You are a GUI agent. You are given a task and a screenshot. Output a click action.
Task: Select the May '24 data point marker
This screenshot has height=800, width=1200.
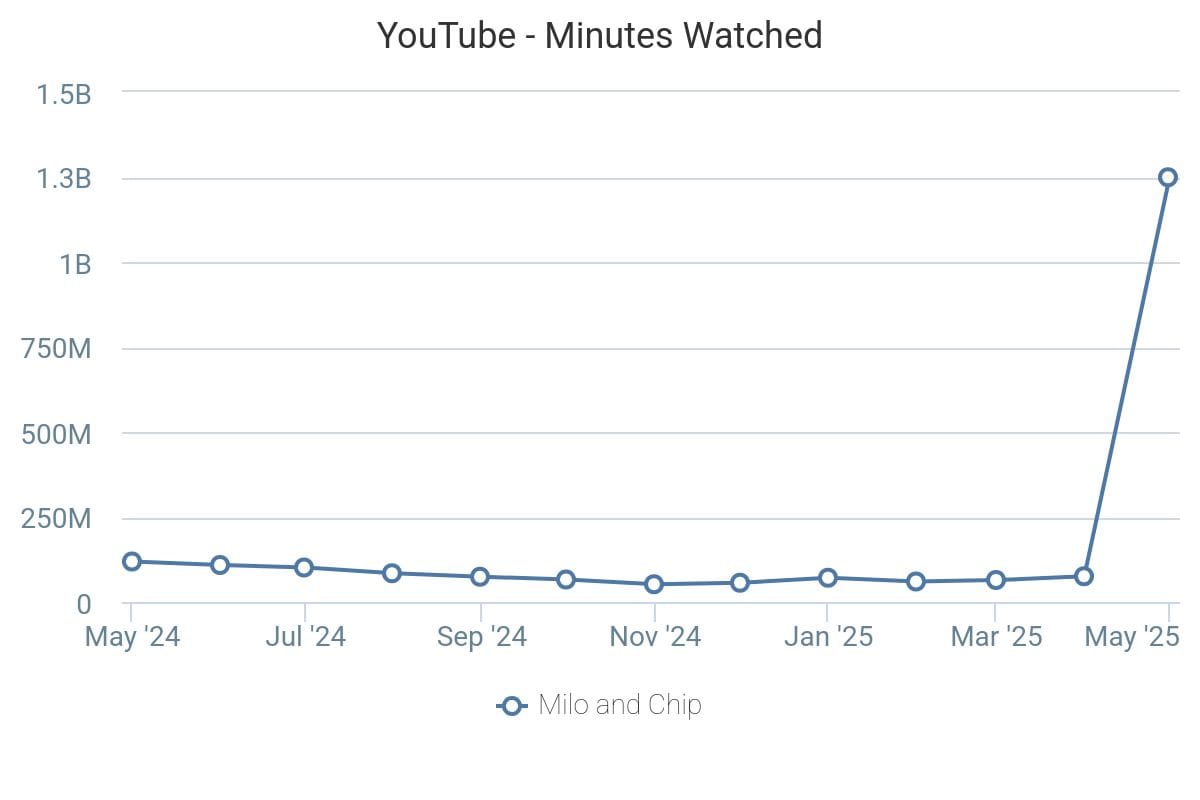(131, 561)
